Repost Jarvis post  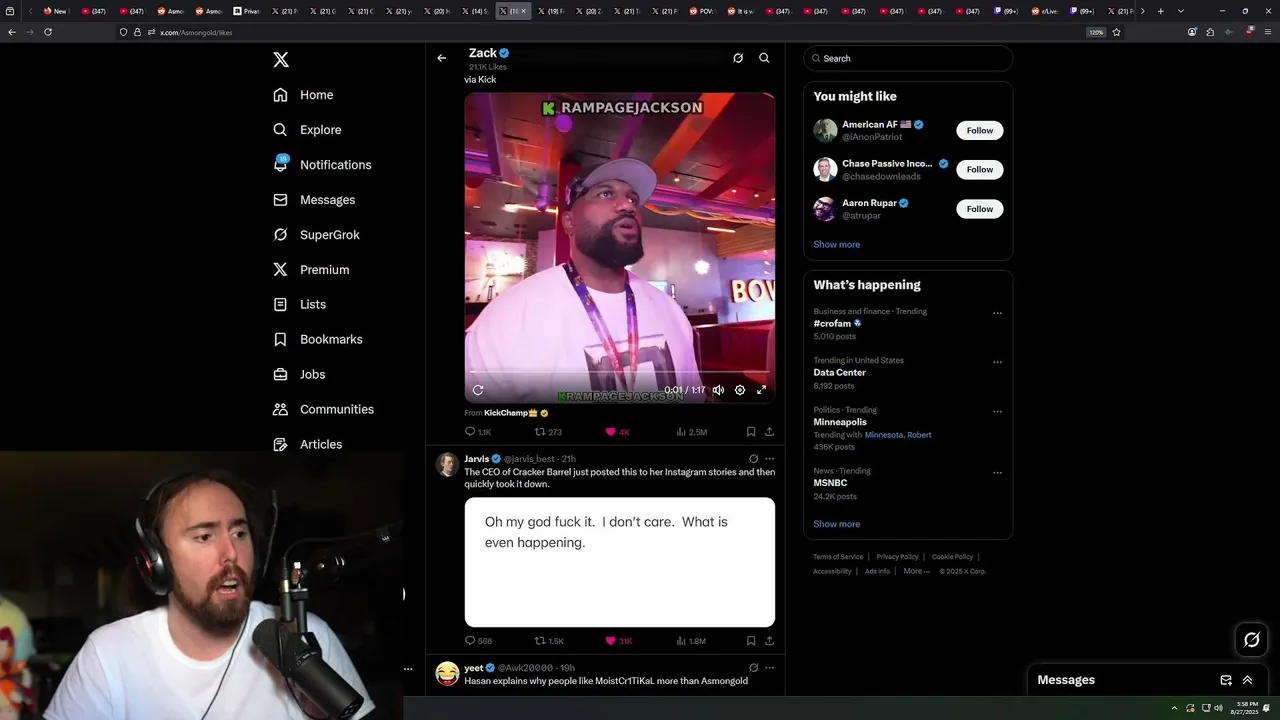coord(549,641)
